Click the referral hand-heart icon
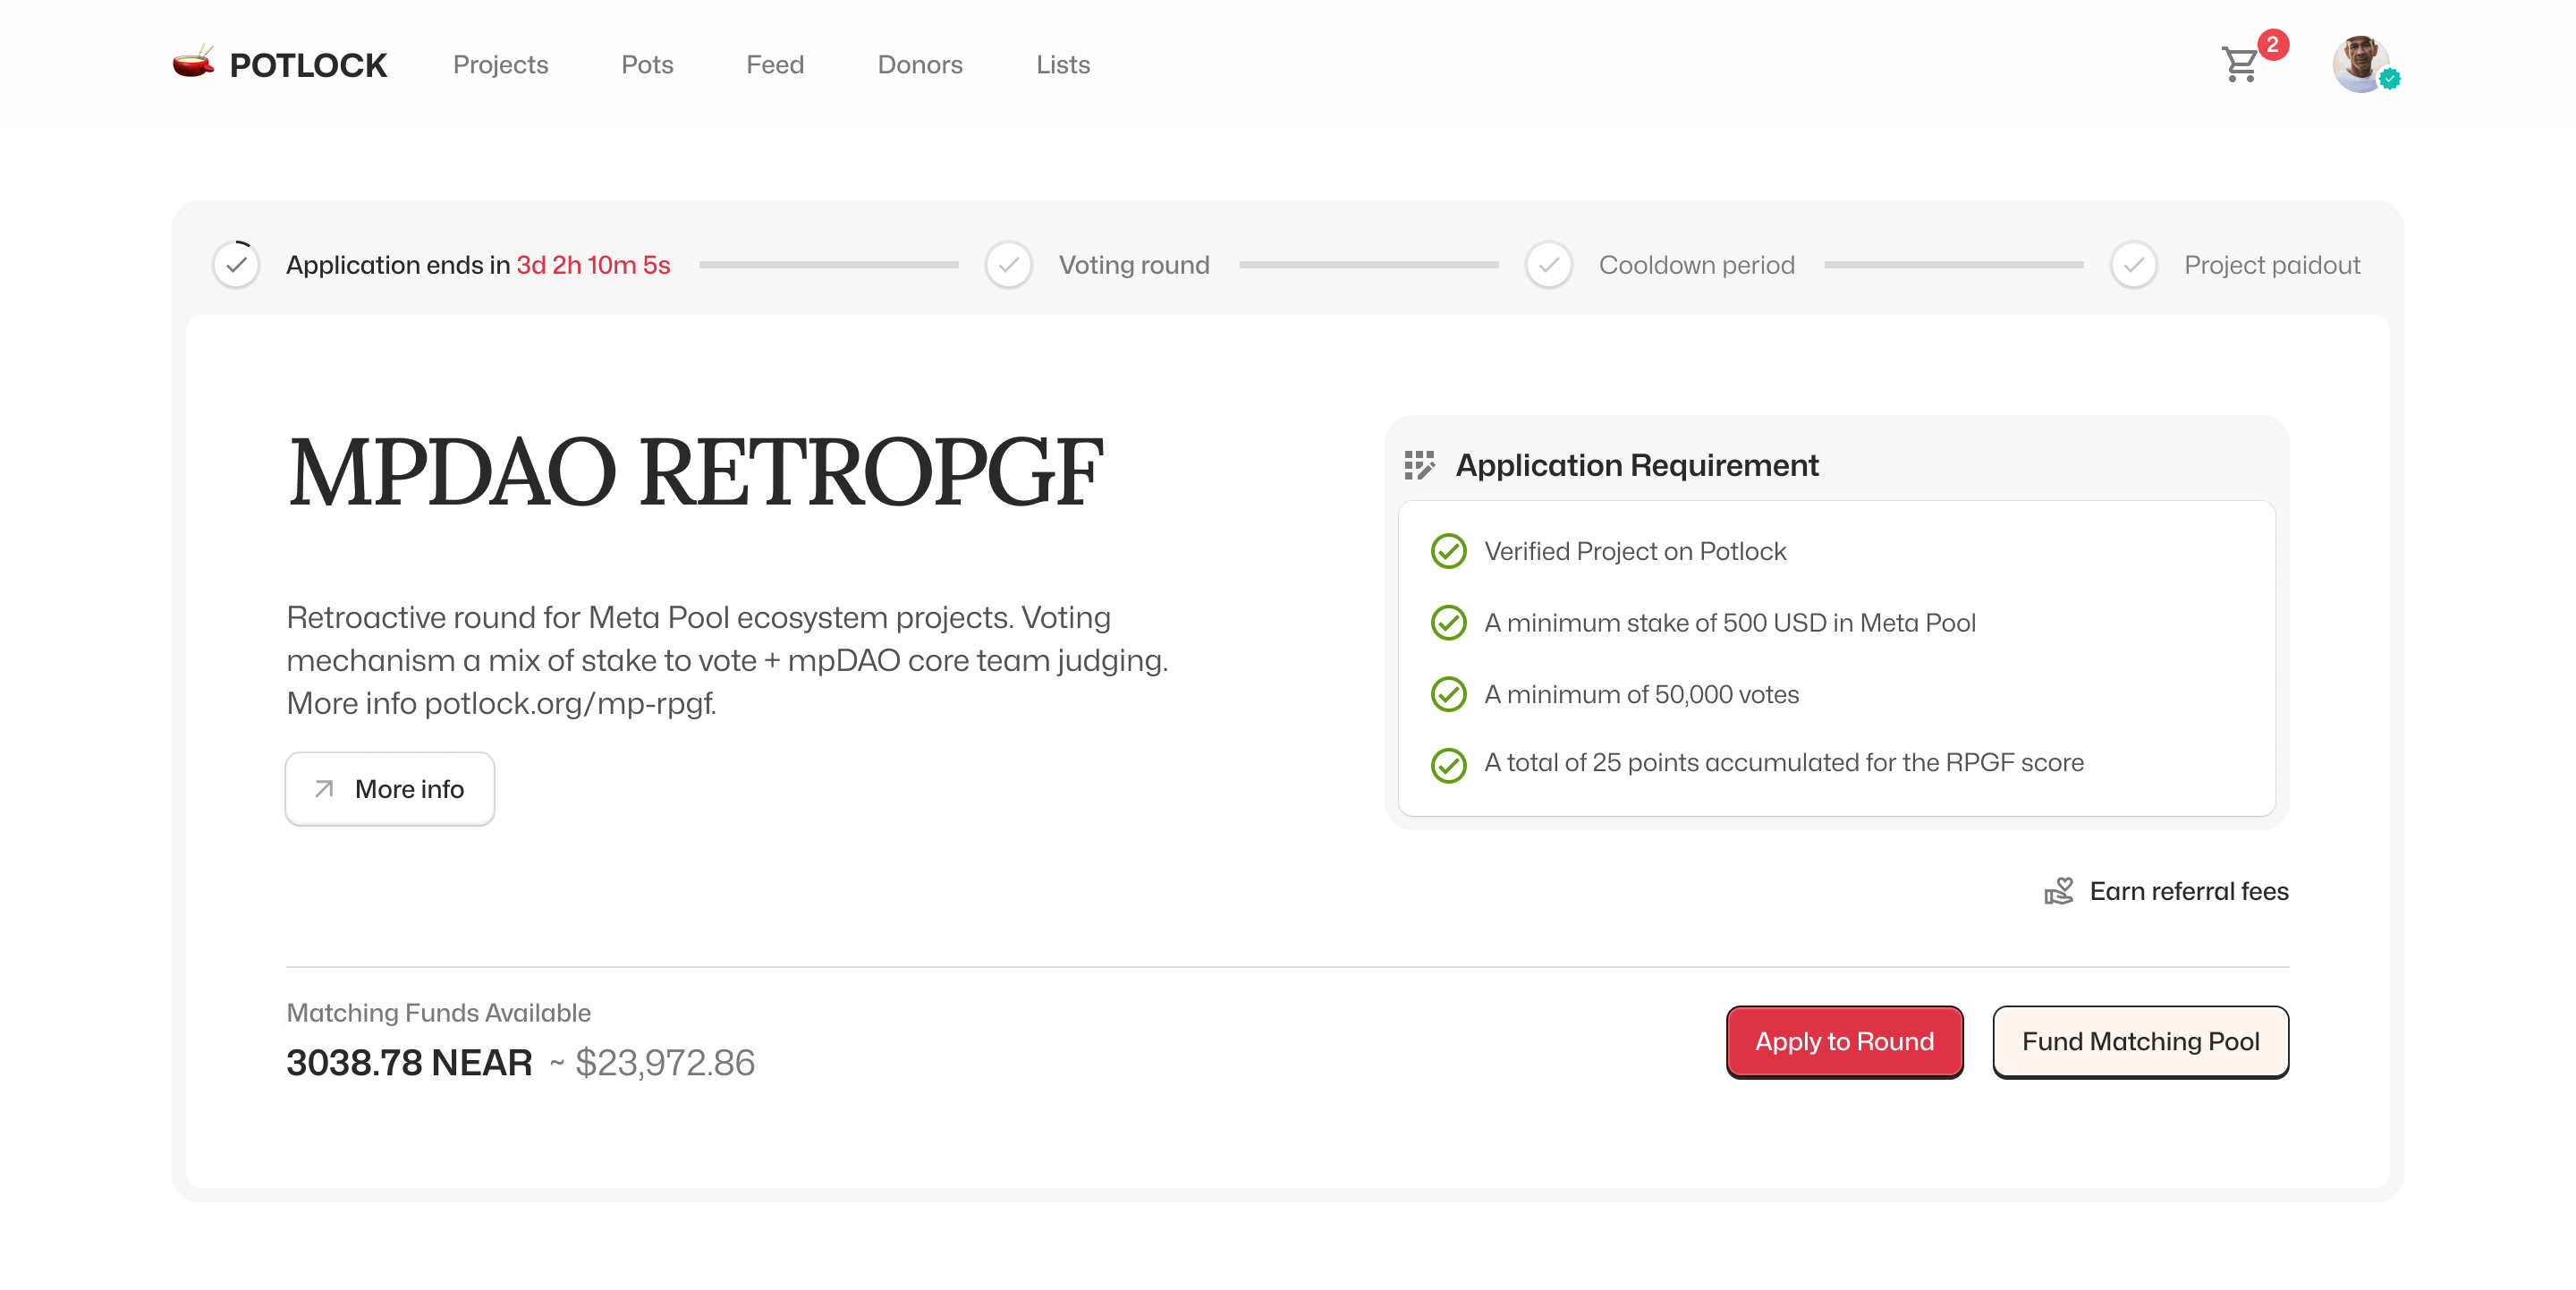This screenshot has width=2576, height=1290. coord(2059,891)
